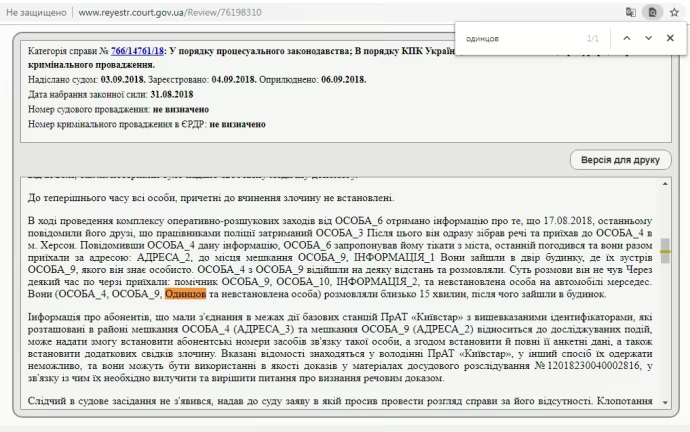Click in the 'одинцов' find text field

click(520, 38)
